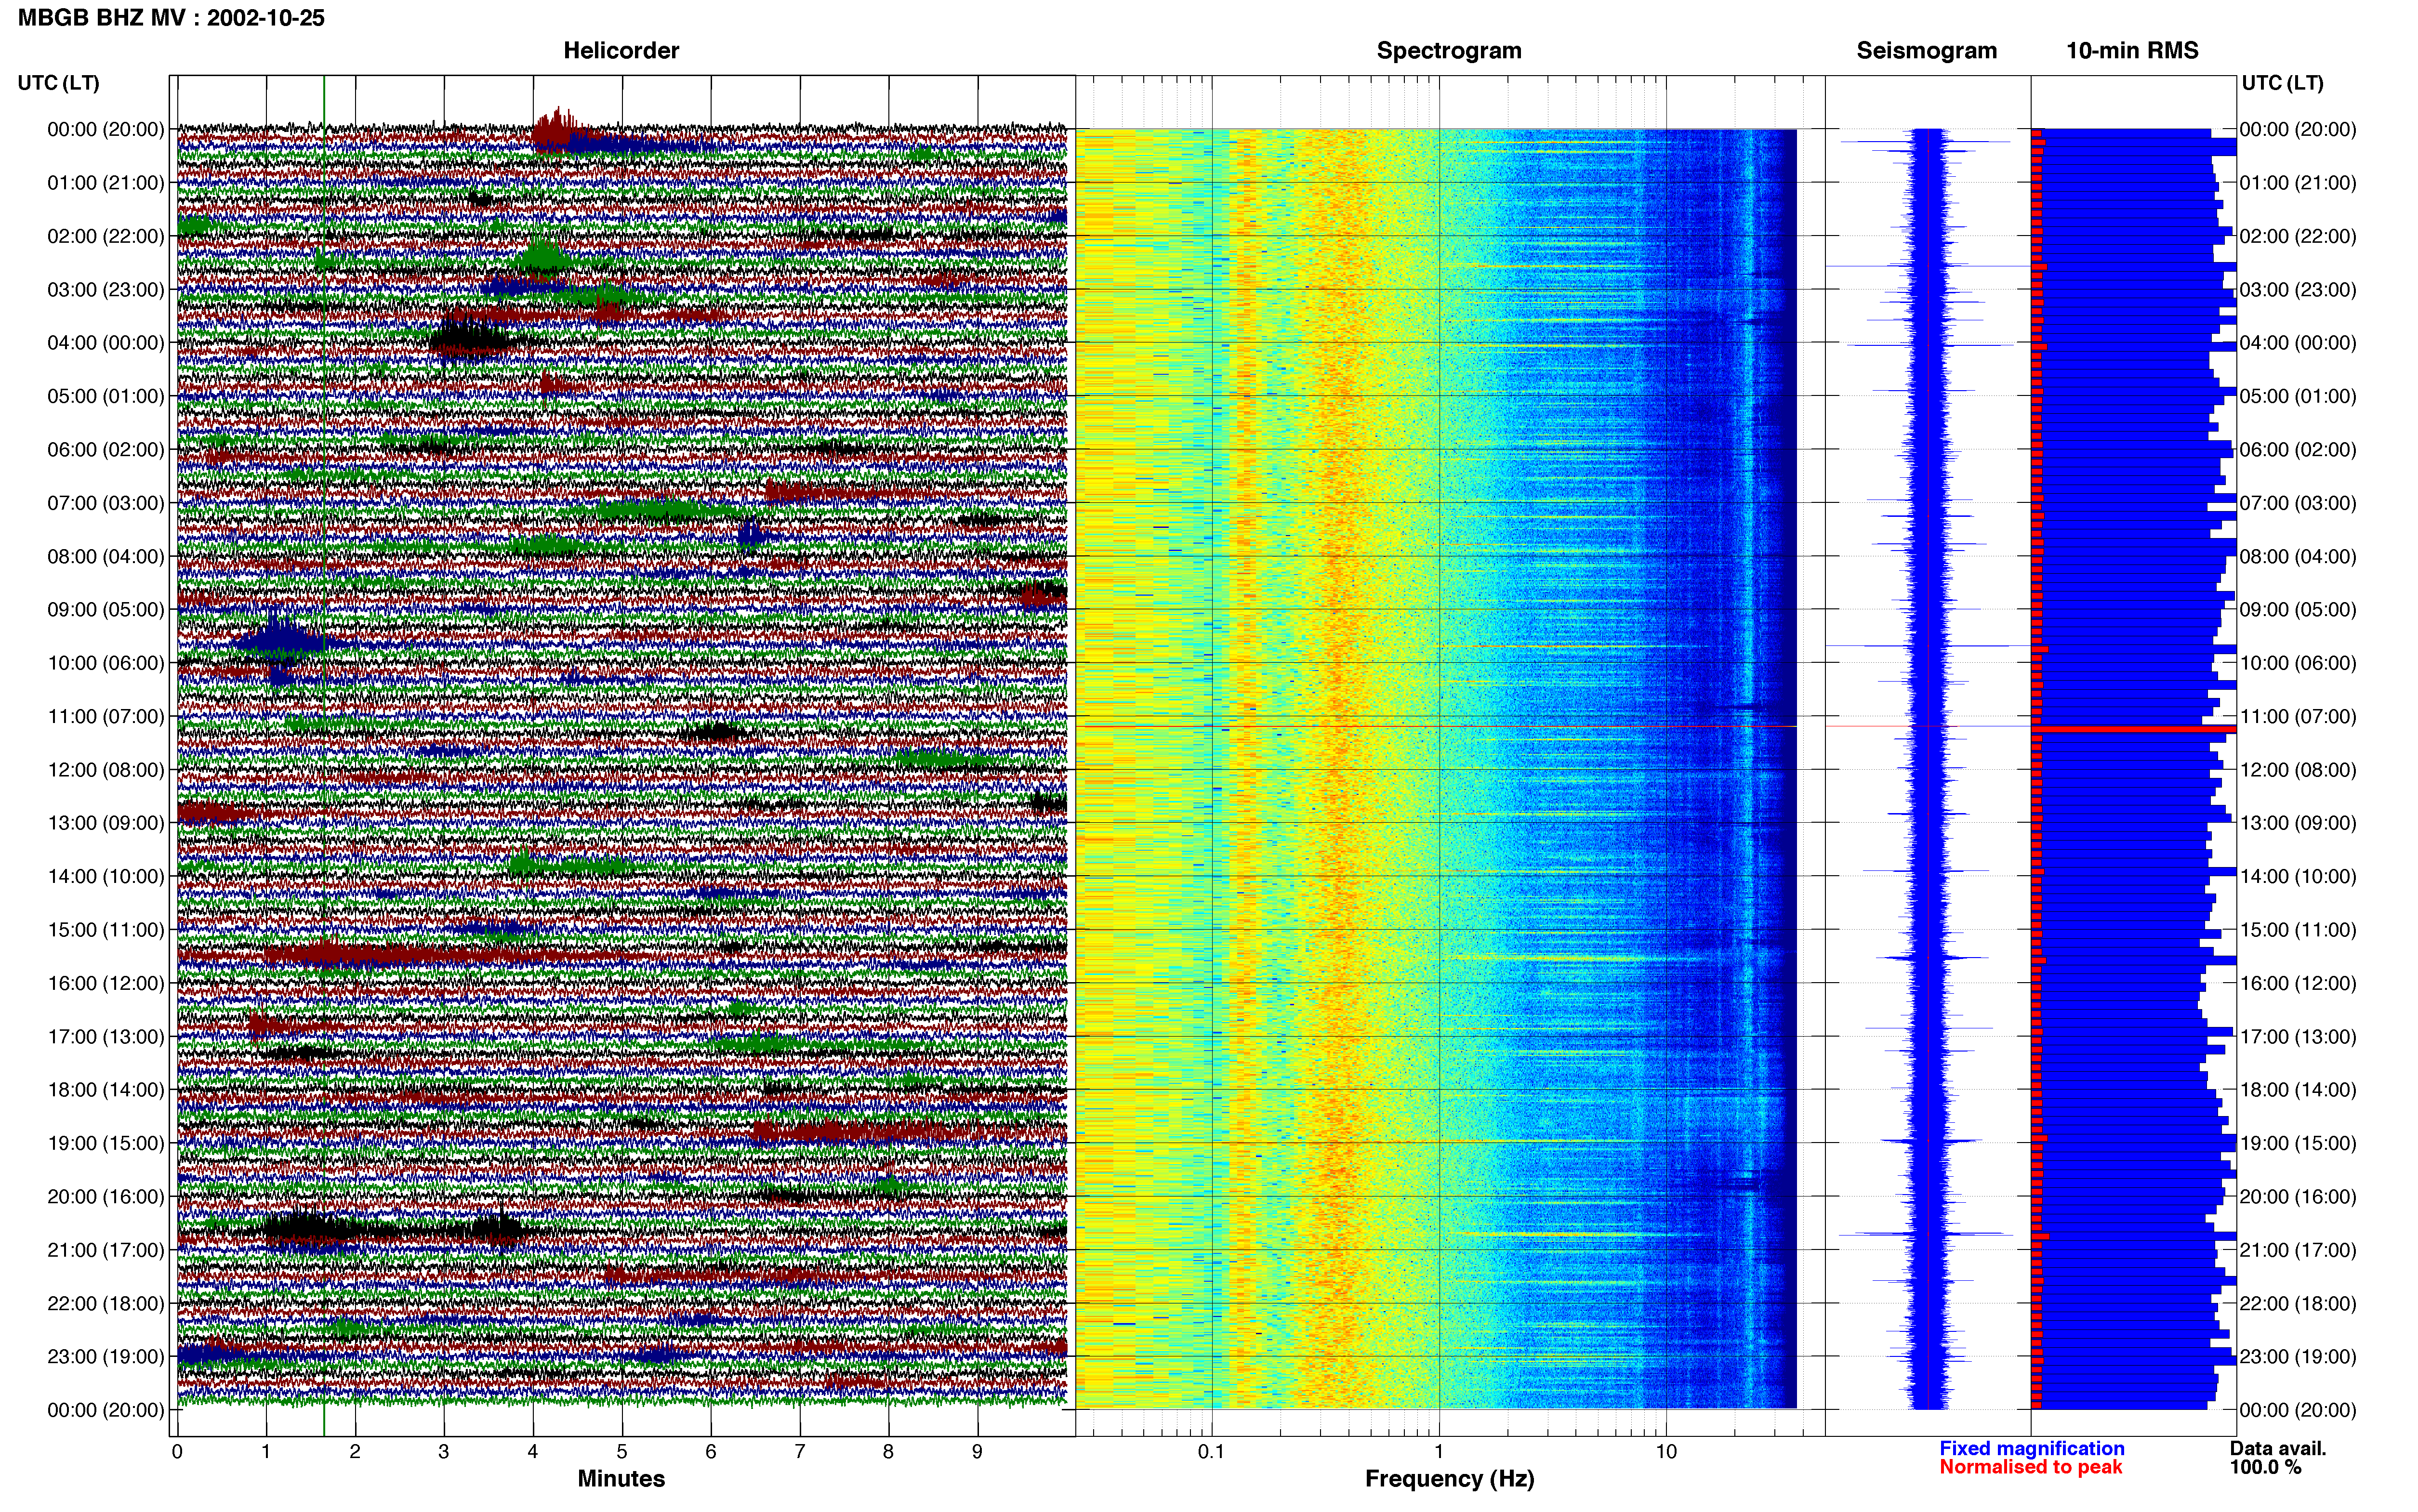This screenshot has width=2418, height=1512.
Task: Click the UTC (LT) label beside the 10-min RMS
Action: click(x=2282, y=83)
